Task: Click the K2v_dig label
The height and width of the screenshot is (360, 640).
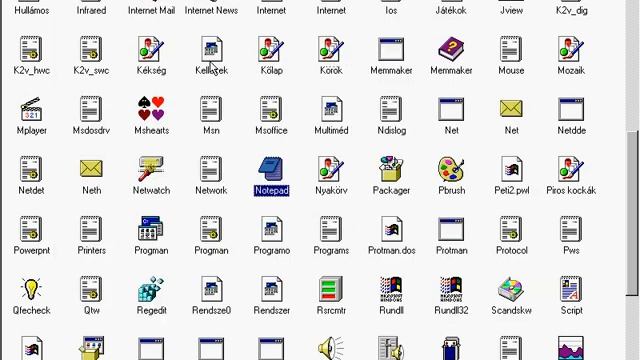Action: 571,11
